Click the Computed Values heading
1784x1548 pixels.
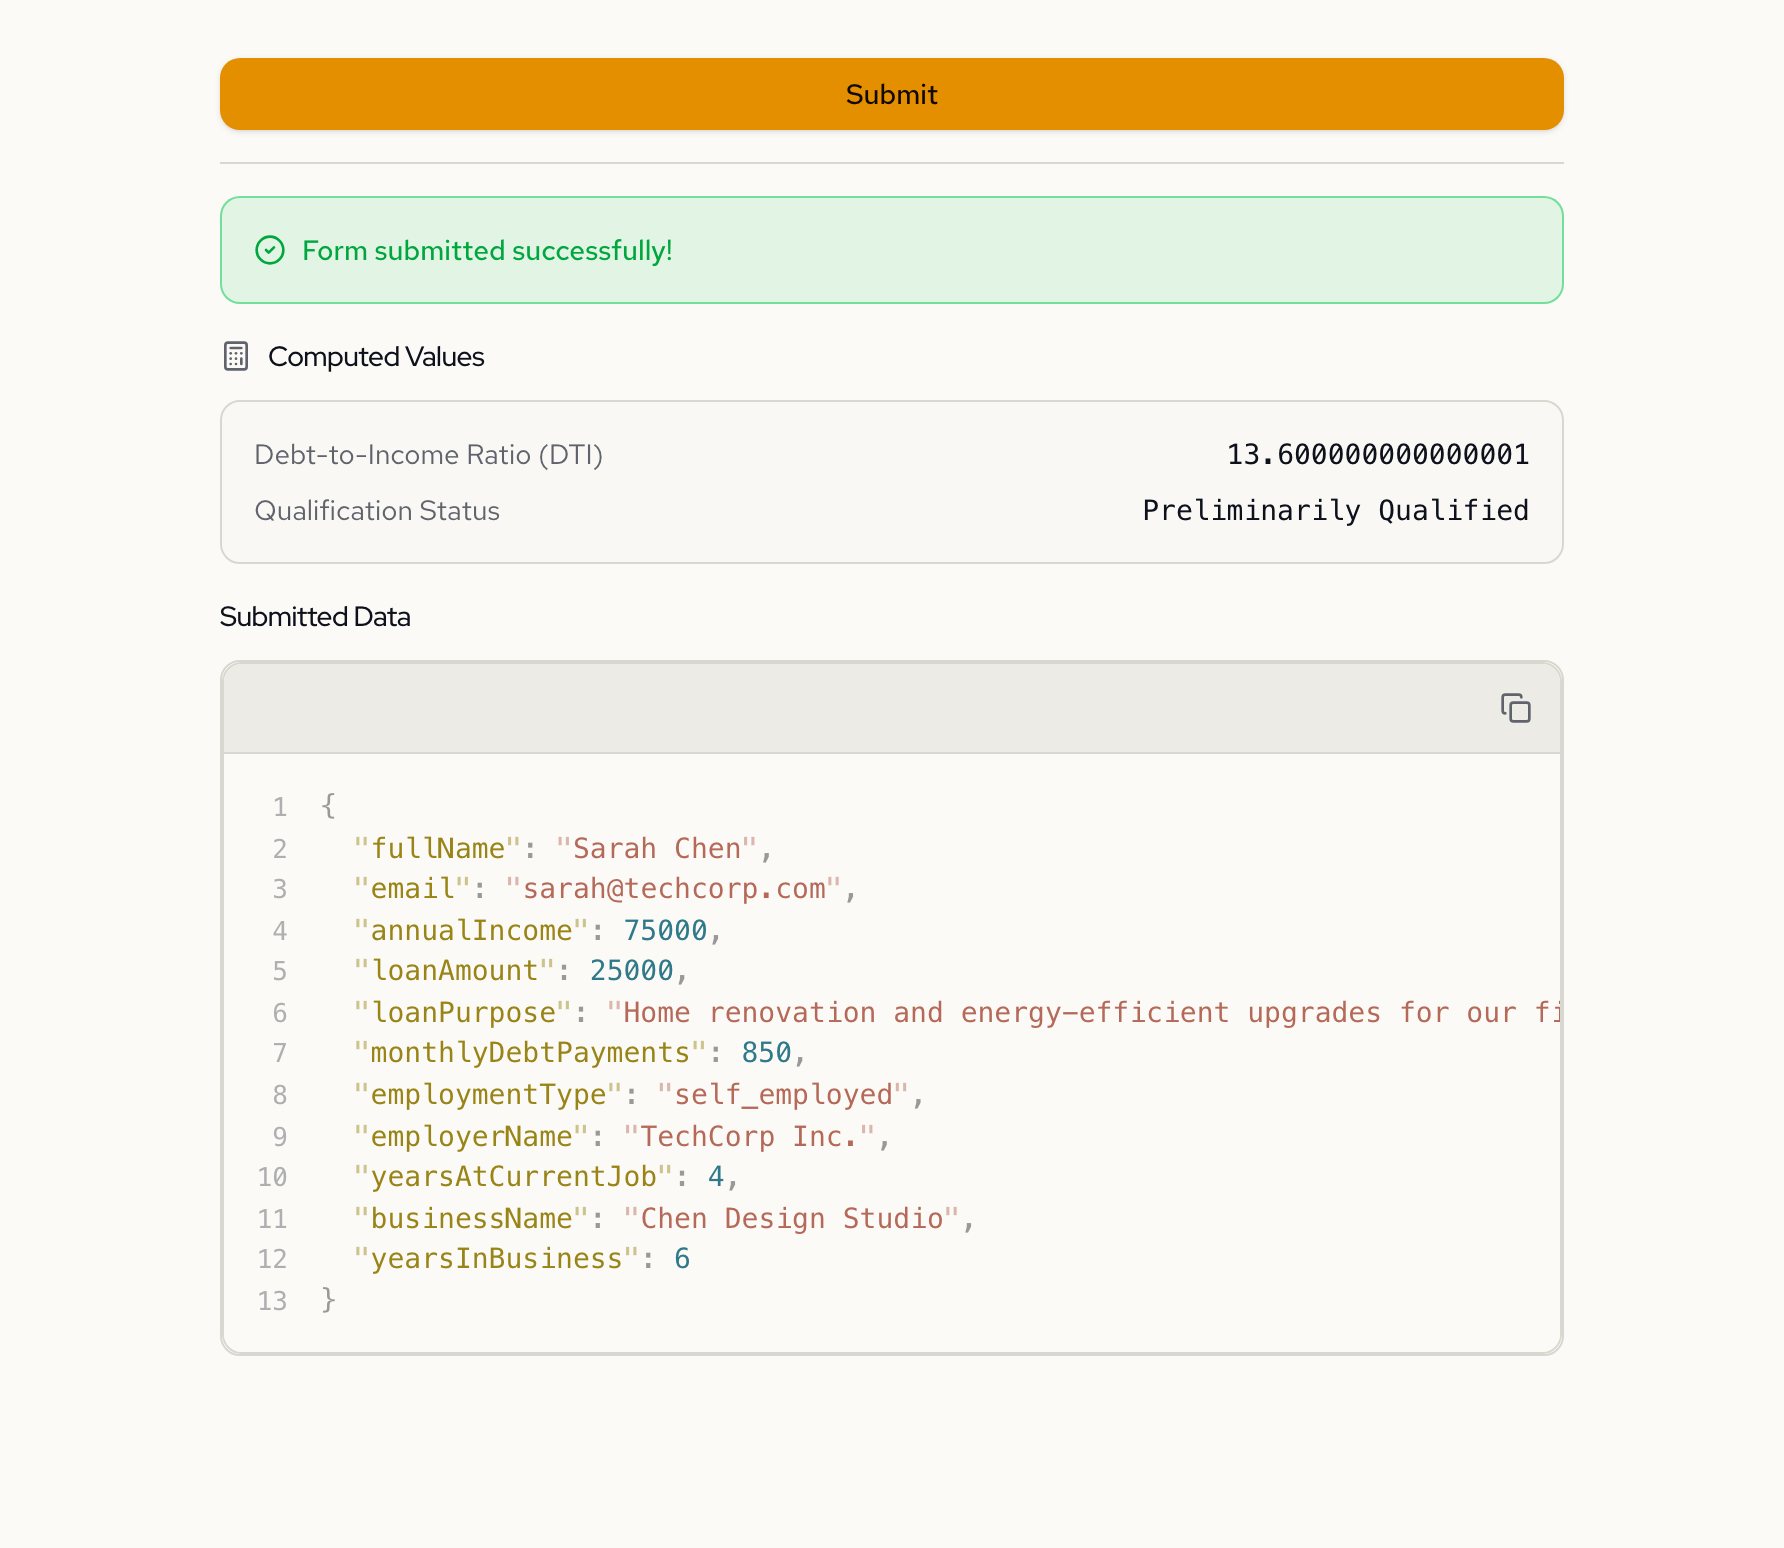376,357
